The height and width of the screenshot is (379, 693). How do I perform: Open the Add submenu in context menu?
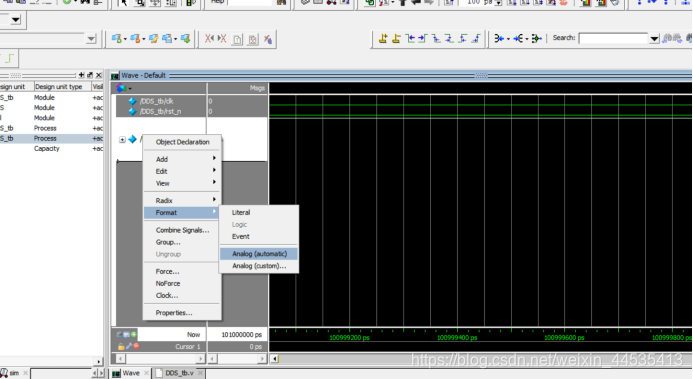click(x=182, y=159)
